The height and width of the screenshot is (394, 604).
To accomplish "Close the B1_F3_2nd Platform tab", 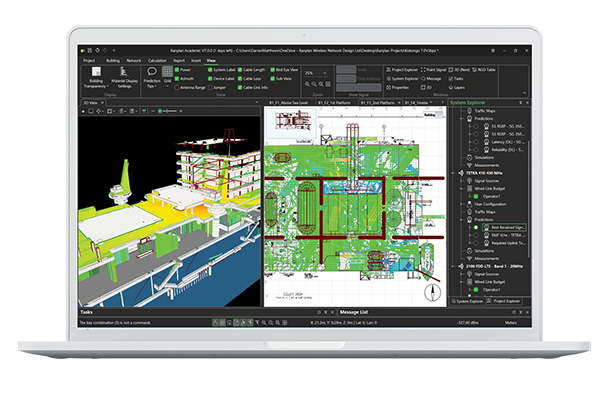I will pos(399,103).
